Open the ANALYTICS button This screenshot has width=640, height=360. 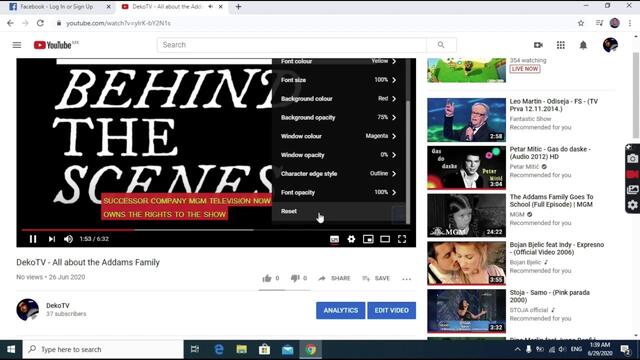click(x=340, y=311)
